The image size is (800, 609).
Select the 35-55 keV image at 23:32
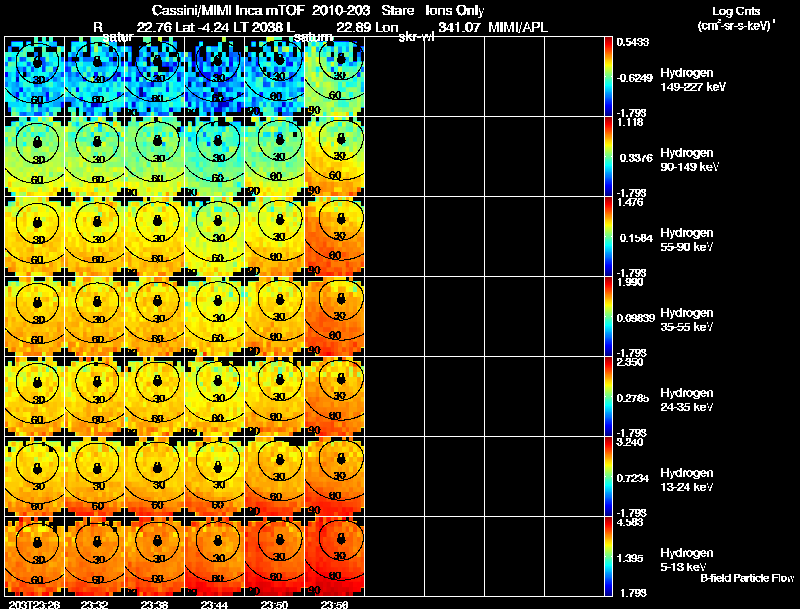pyautogui.click(x=95, y=317)
